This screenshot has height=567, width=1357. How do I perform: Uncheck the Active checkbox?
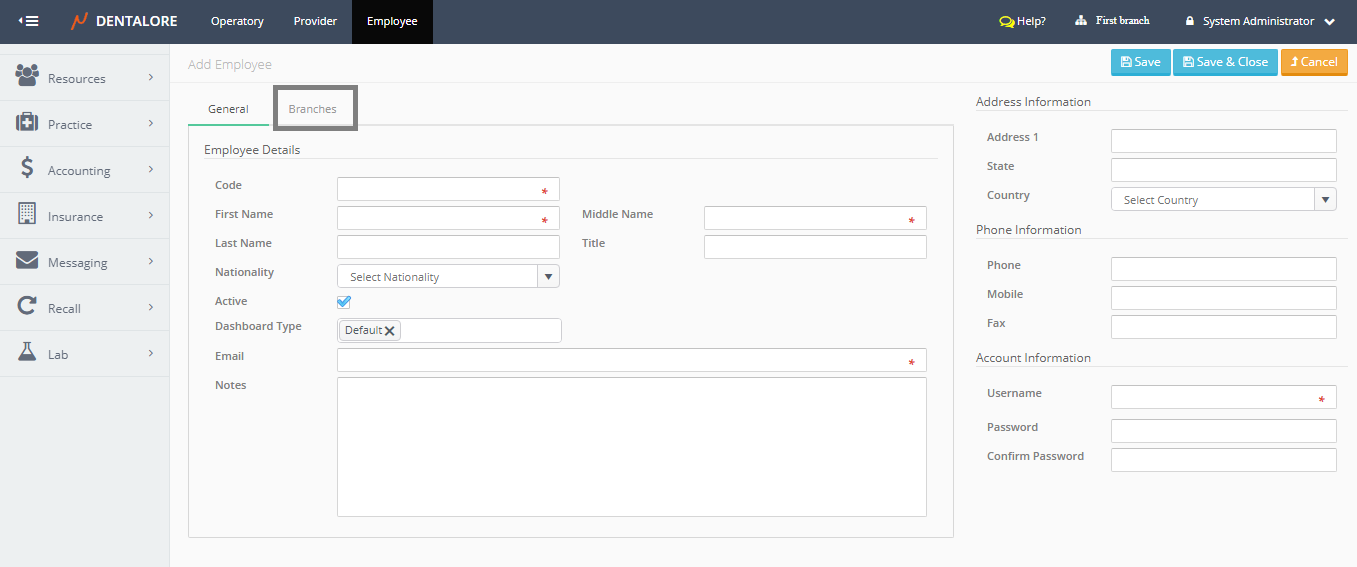tap(344, 302)
